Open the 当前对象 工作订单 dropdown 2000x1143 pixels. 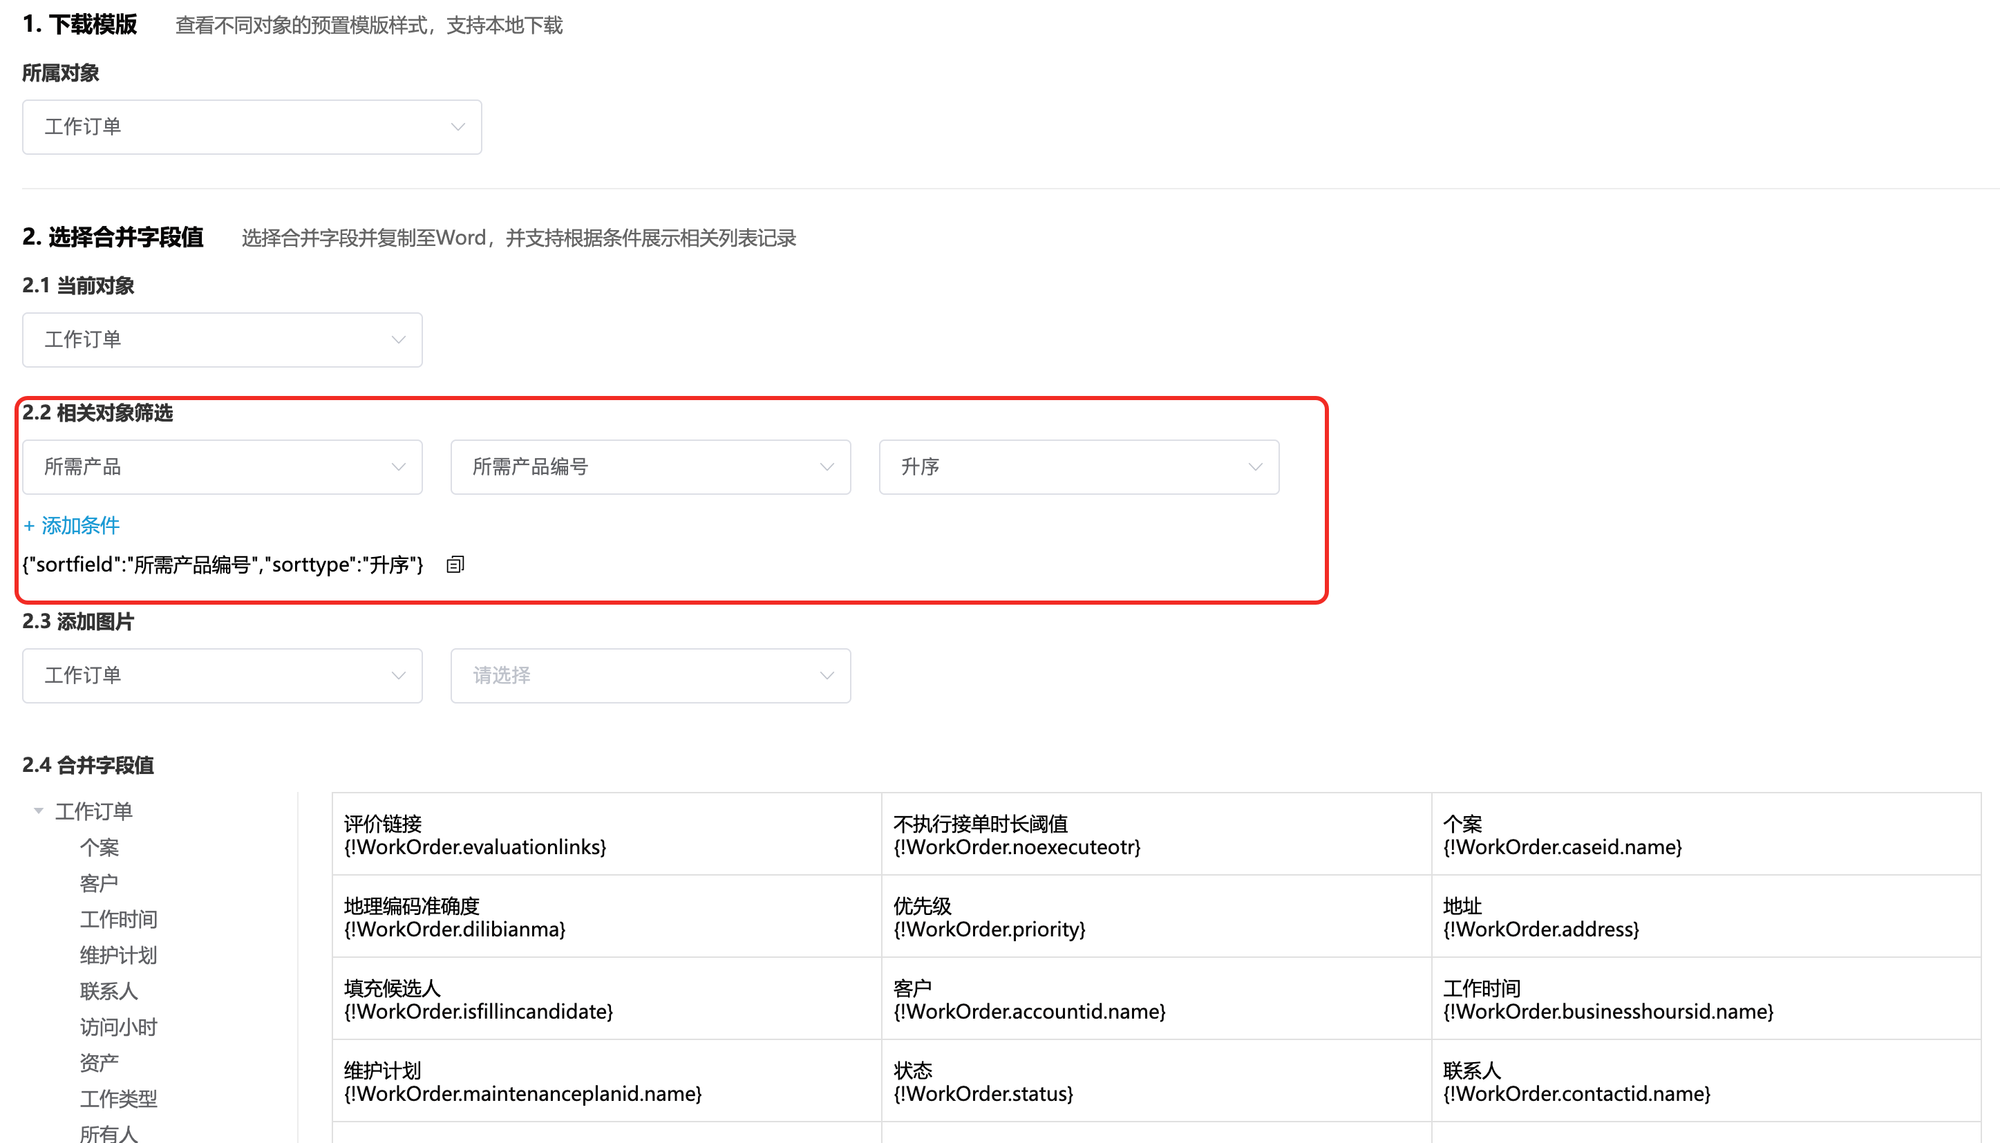pos(222,340)
